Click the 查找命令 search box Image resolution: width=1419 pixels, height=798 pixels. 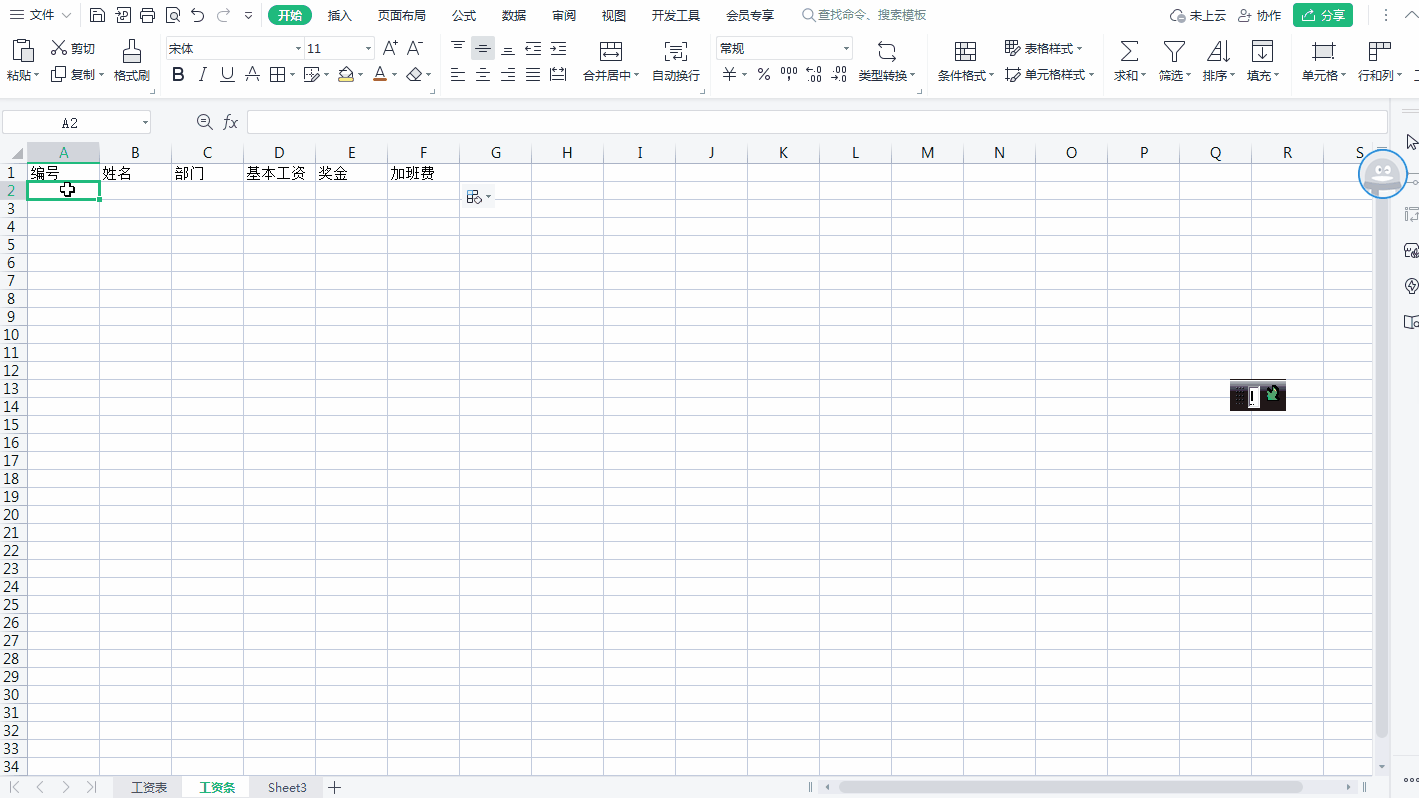[x=865, y=15]
